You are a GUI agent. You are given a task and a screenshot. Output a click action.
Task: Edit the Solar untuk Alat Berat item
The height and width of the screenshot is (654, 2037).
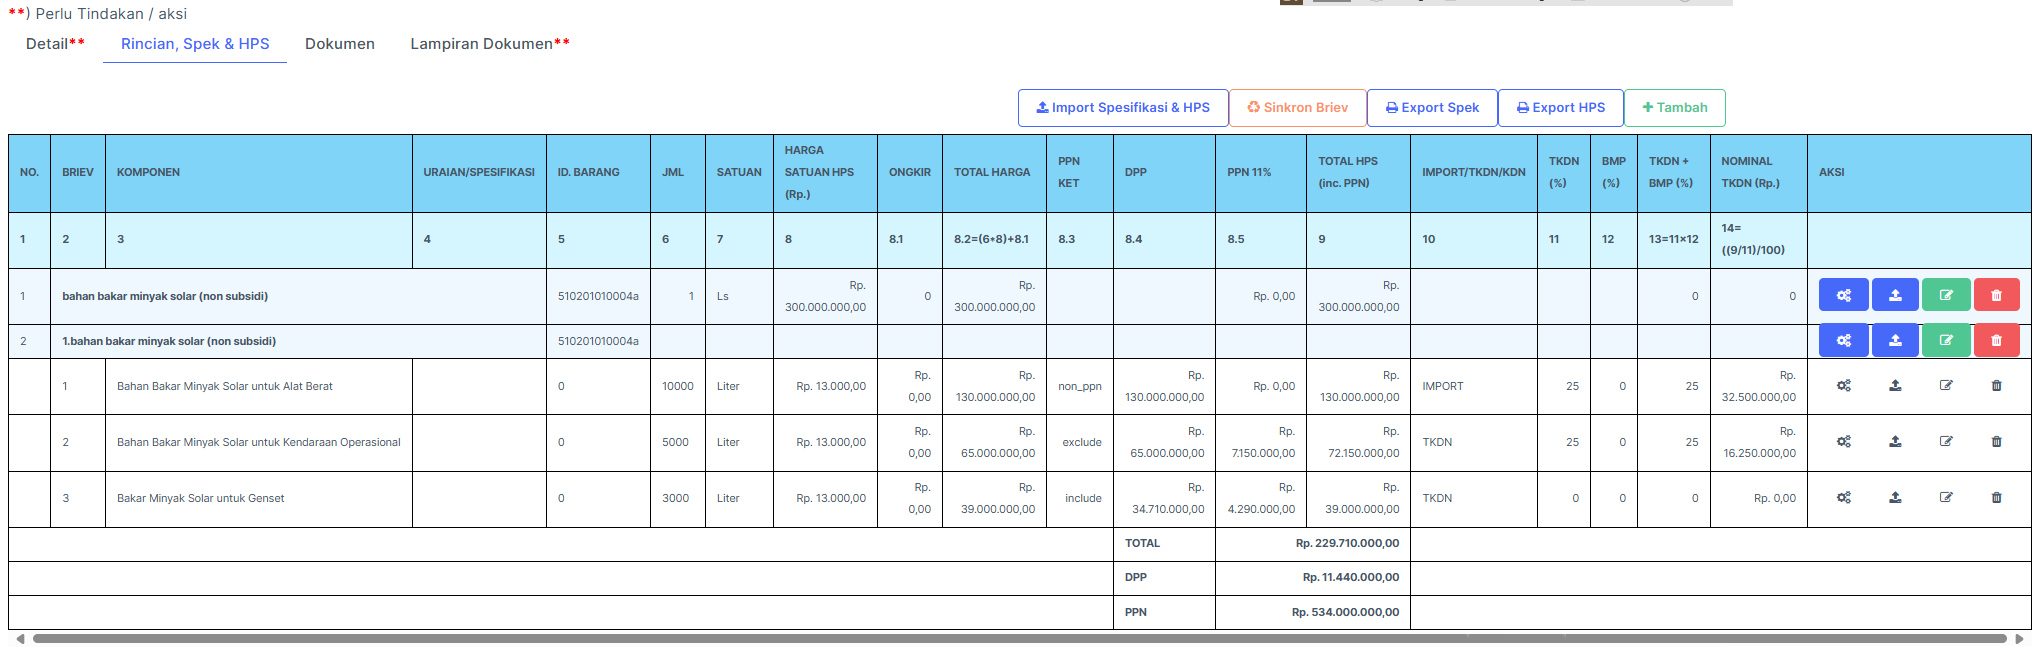pyautogui.click(x=1945, y=386)
